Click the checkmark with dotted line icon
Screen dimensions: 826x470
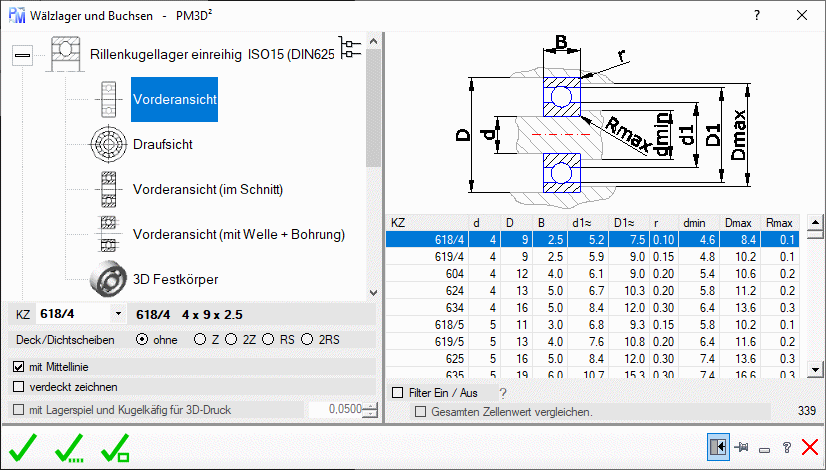[x=70, y=447]
